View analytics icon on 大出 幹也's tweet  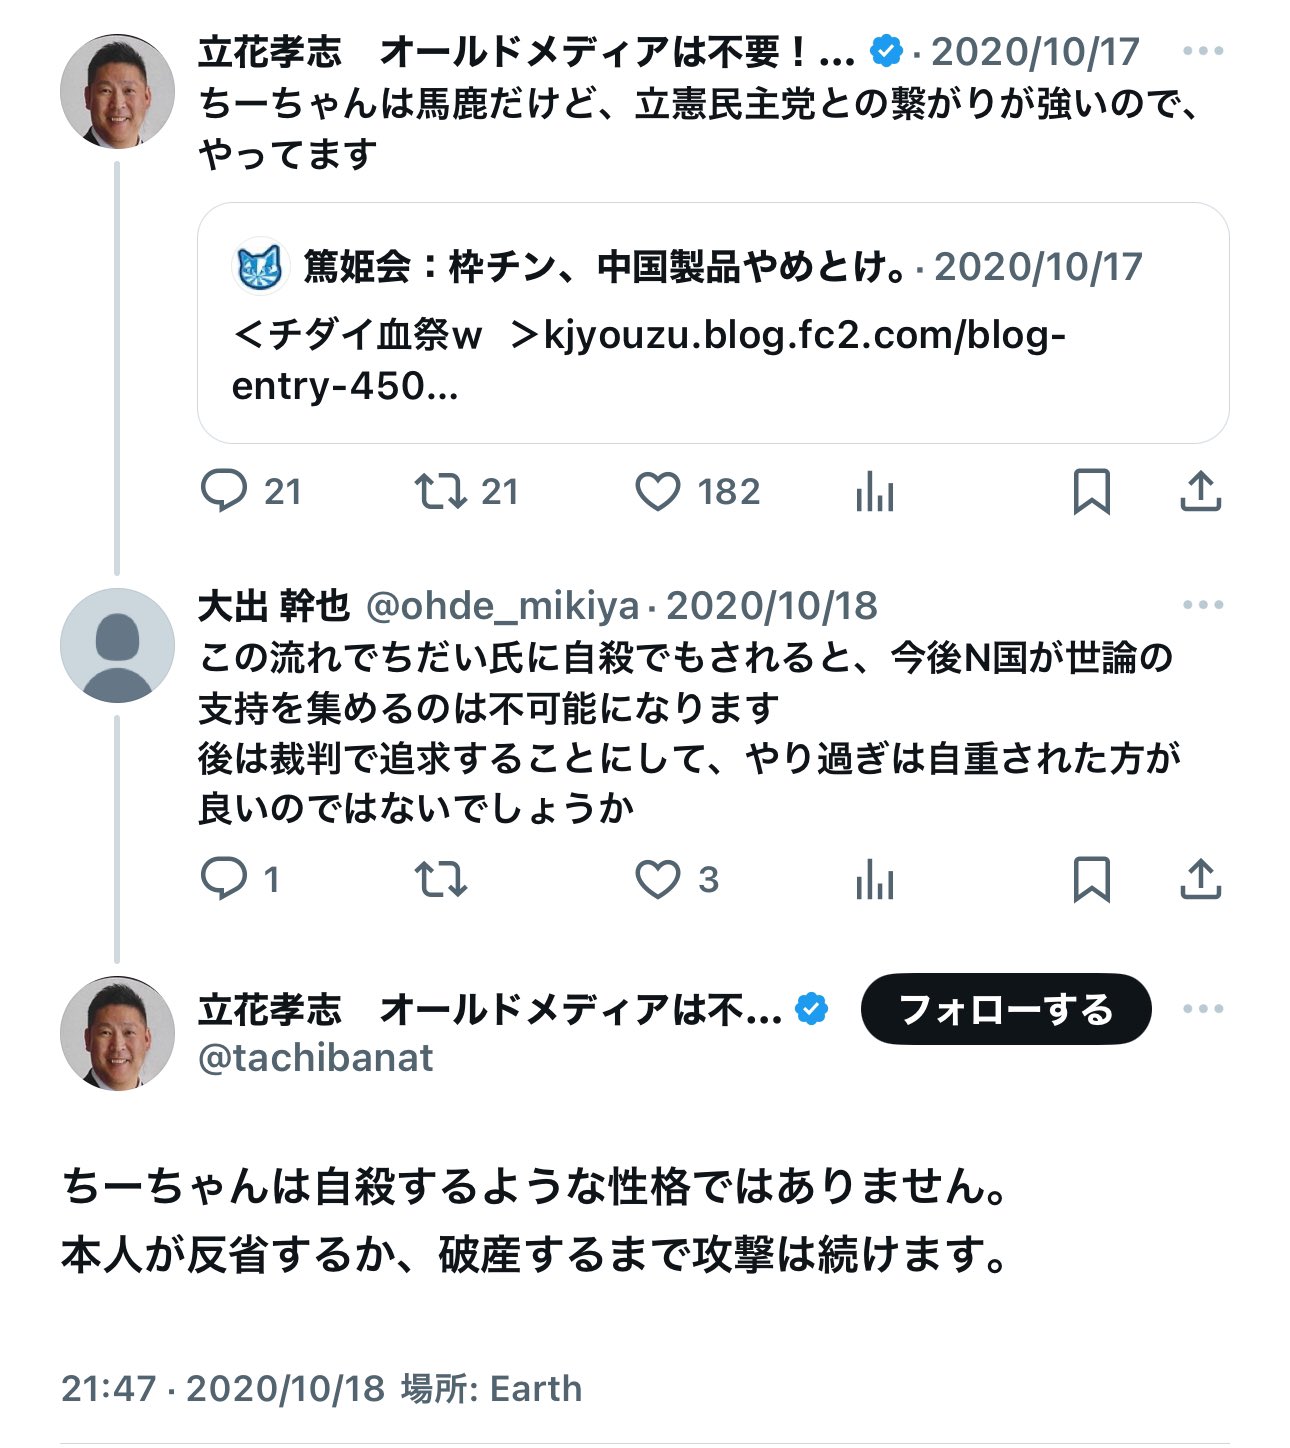click(875, 880)
